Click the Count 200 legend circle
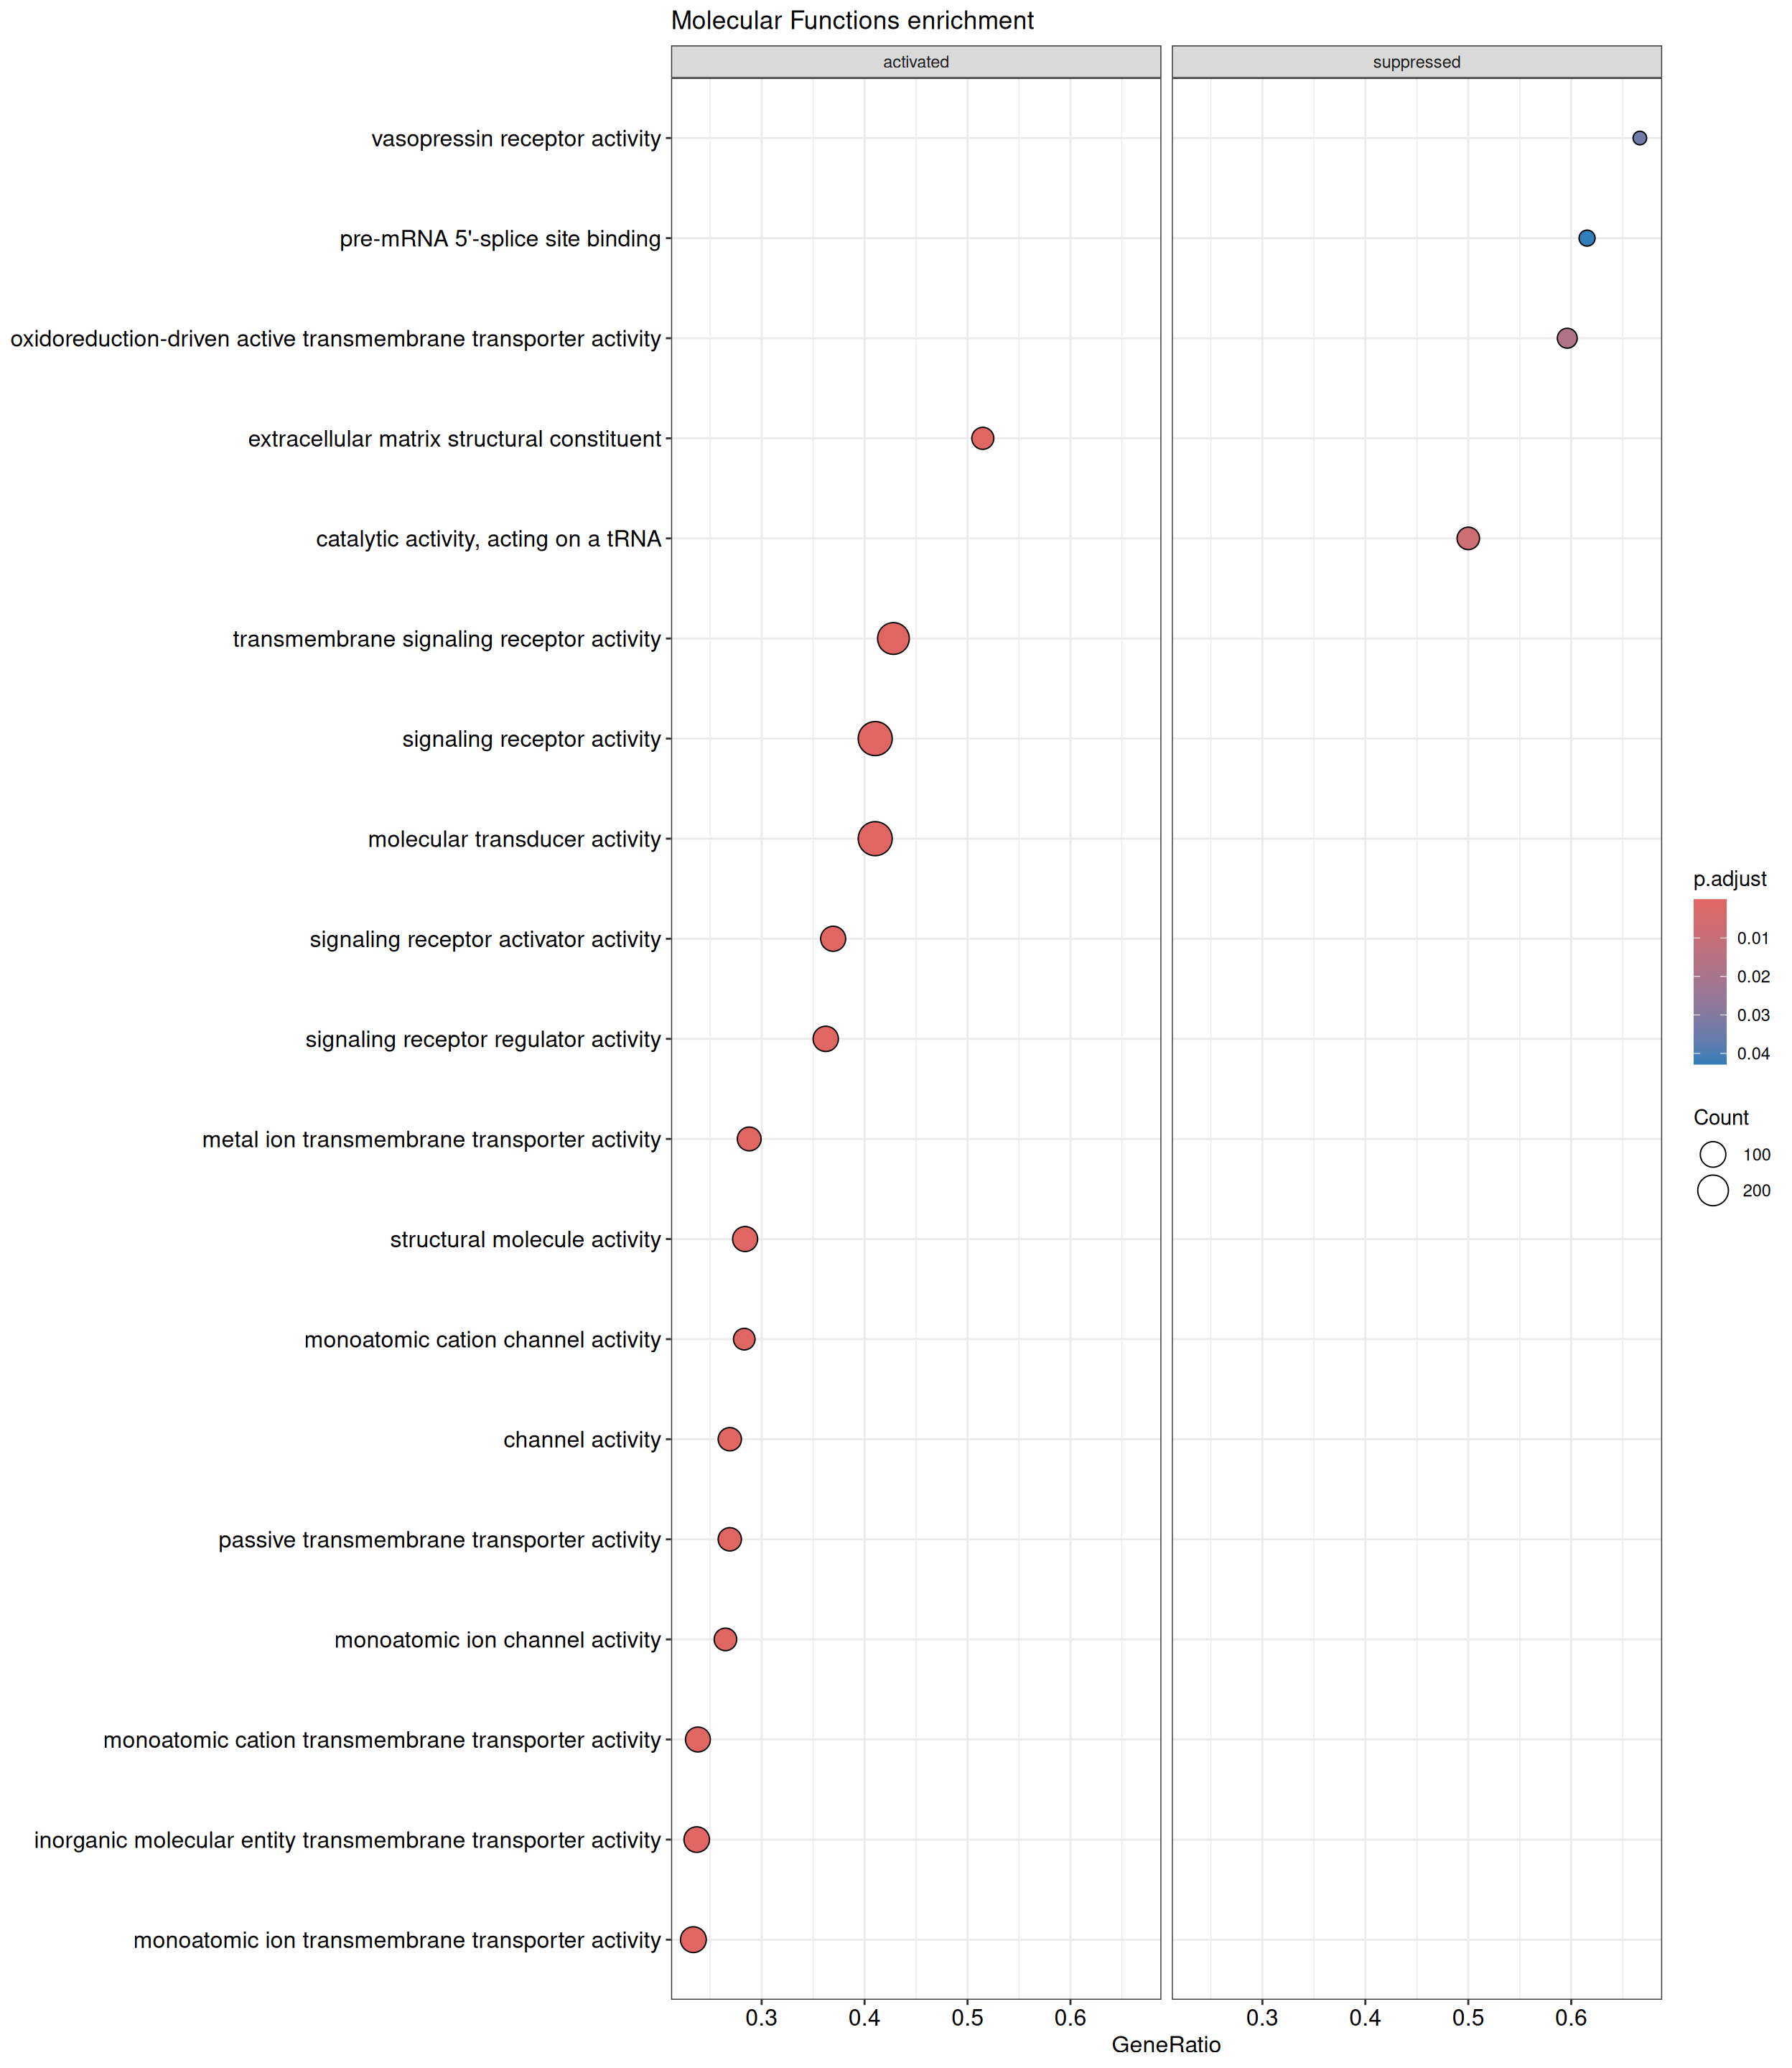The height and width of the screenshot is (2068, 1792). pos(1712,1190)
